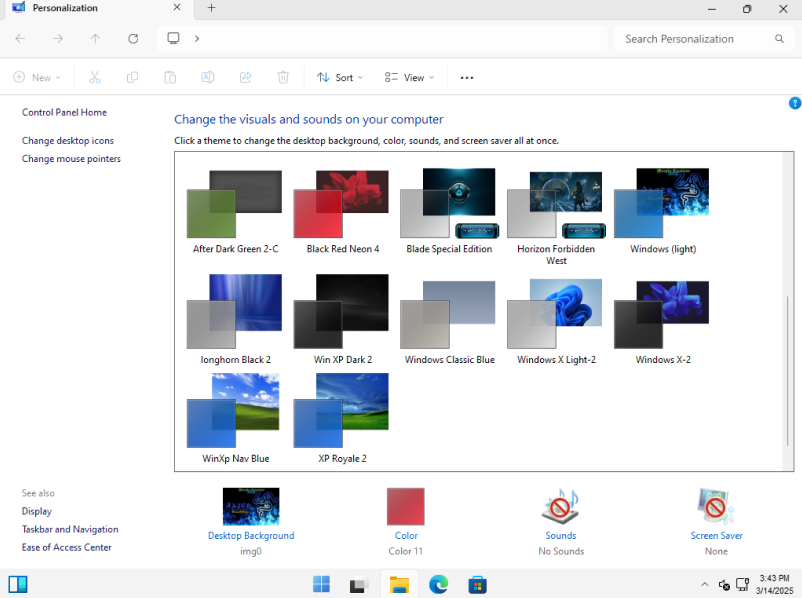Open Screen Saver settings icon

[x=716, y=506]
